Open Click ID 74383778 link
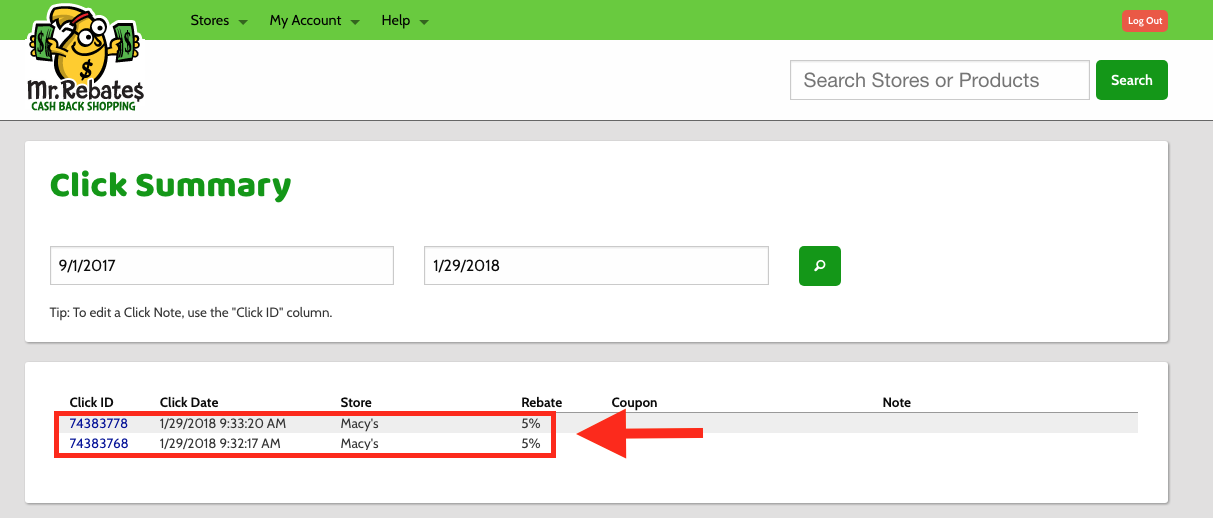1213x518 pixels. click(98, 424)
